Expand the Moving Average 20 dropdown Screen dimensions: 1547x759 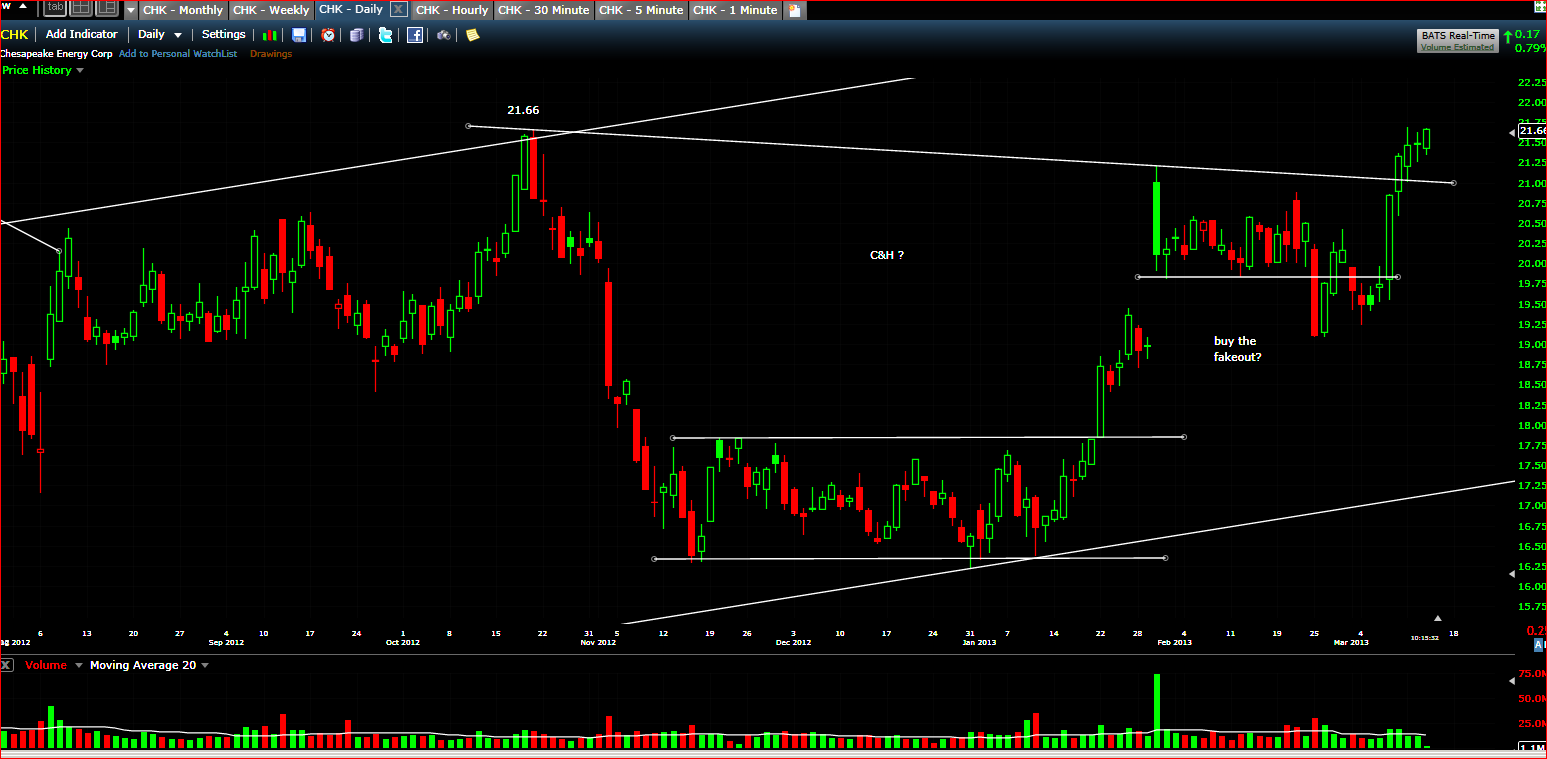[x=205, y=665]
